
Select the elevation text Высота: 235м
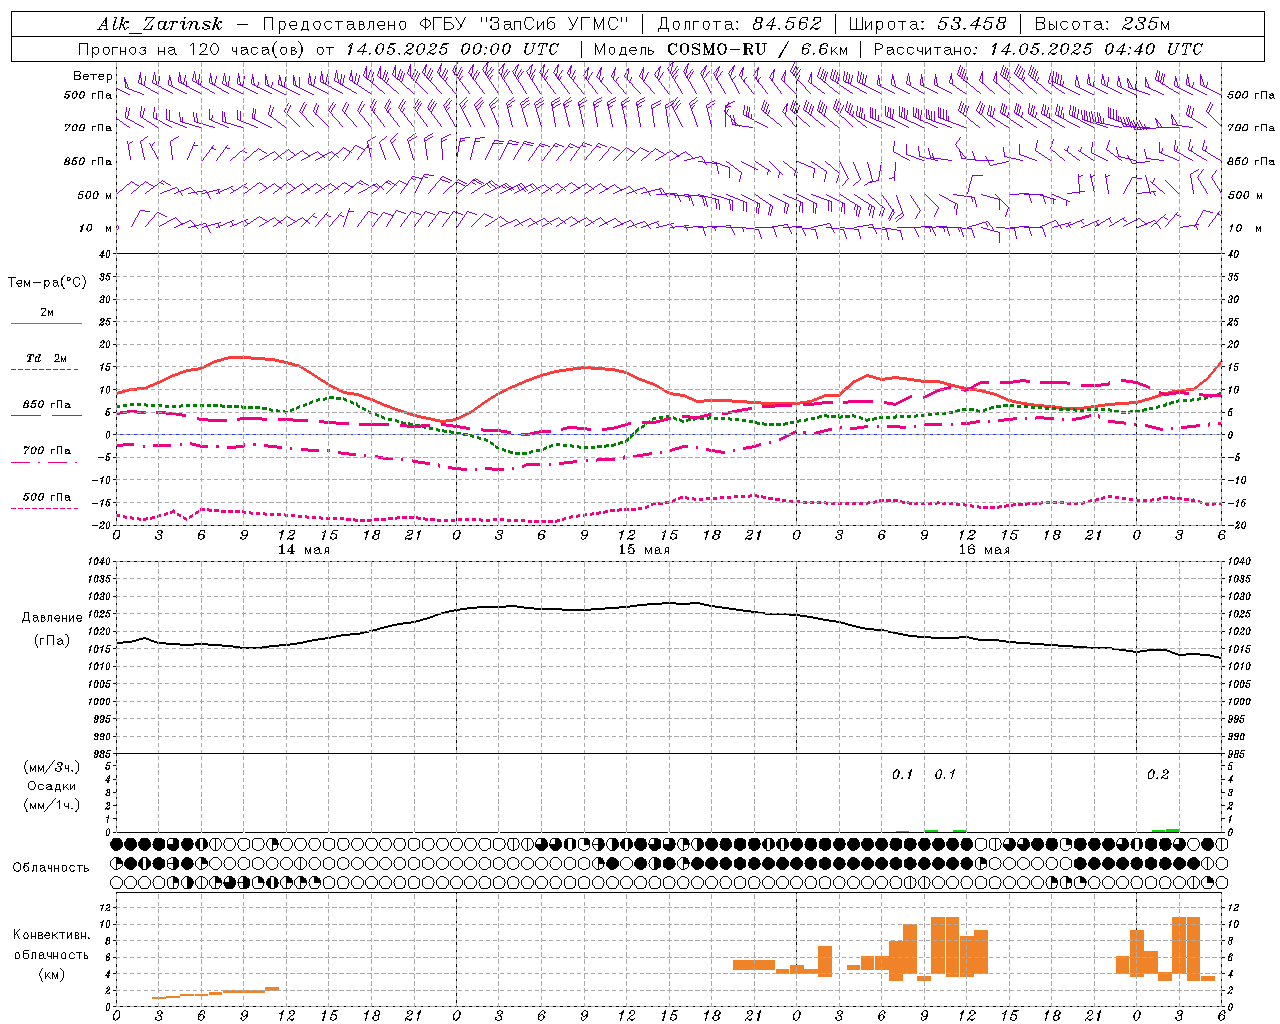coord(1102,24)
